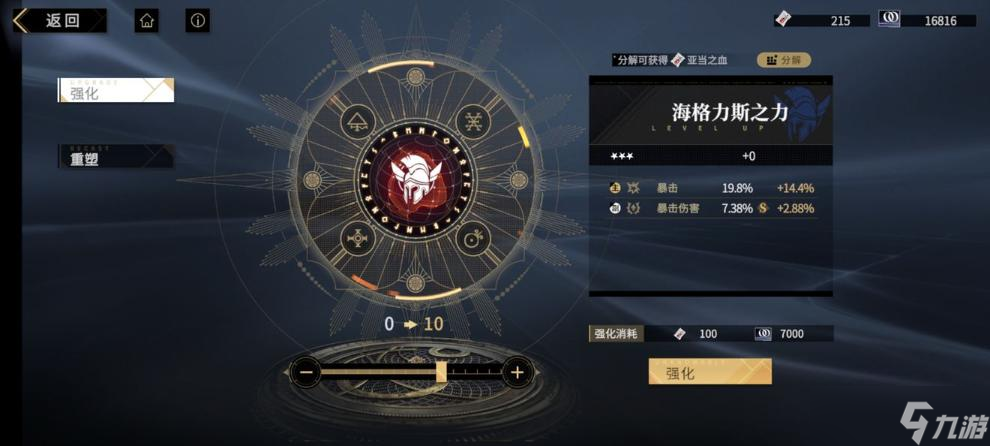Image resolution: width=990 pixels, height=446 pixels.
Task: Go back with the 返回 button
Action: coord(60,20)
